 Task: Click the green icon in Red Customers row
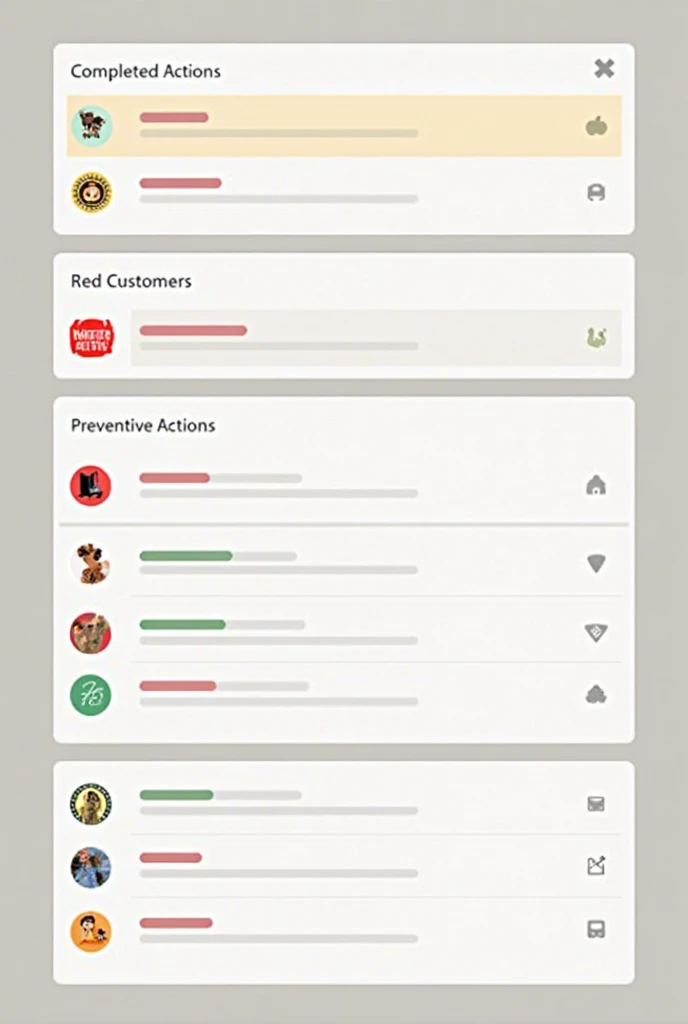(596, 338)
